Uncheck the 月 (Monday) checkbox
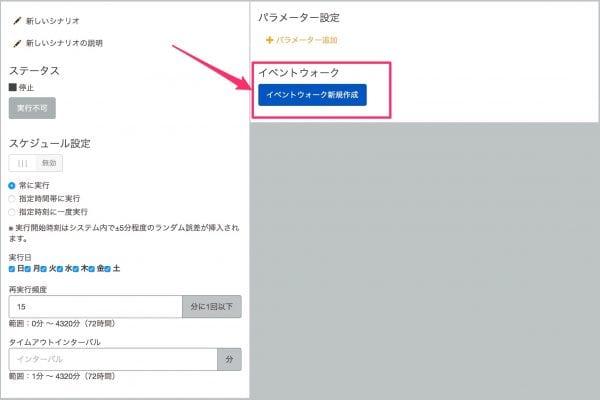600x400 pixels. click(28, 269)
